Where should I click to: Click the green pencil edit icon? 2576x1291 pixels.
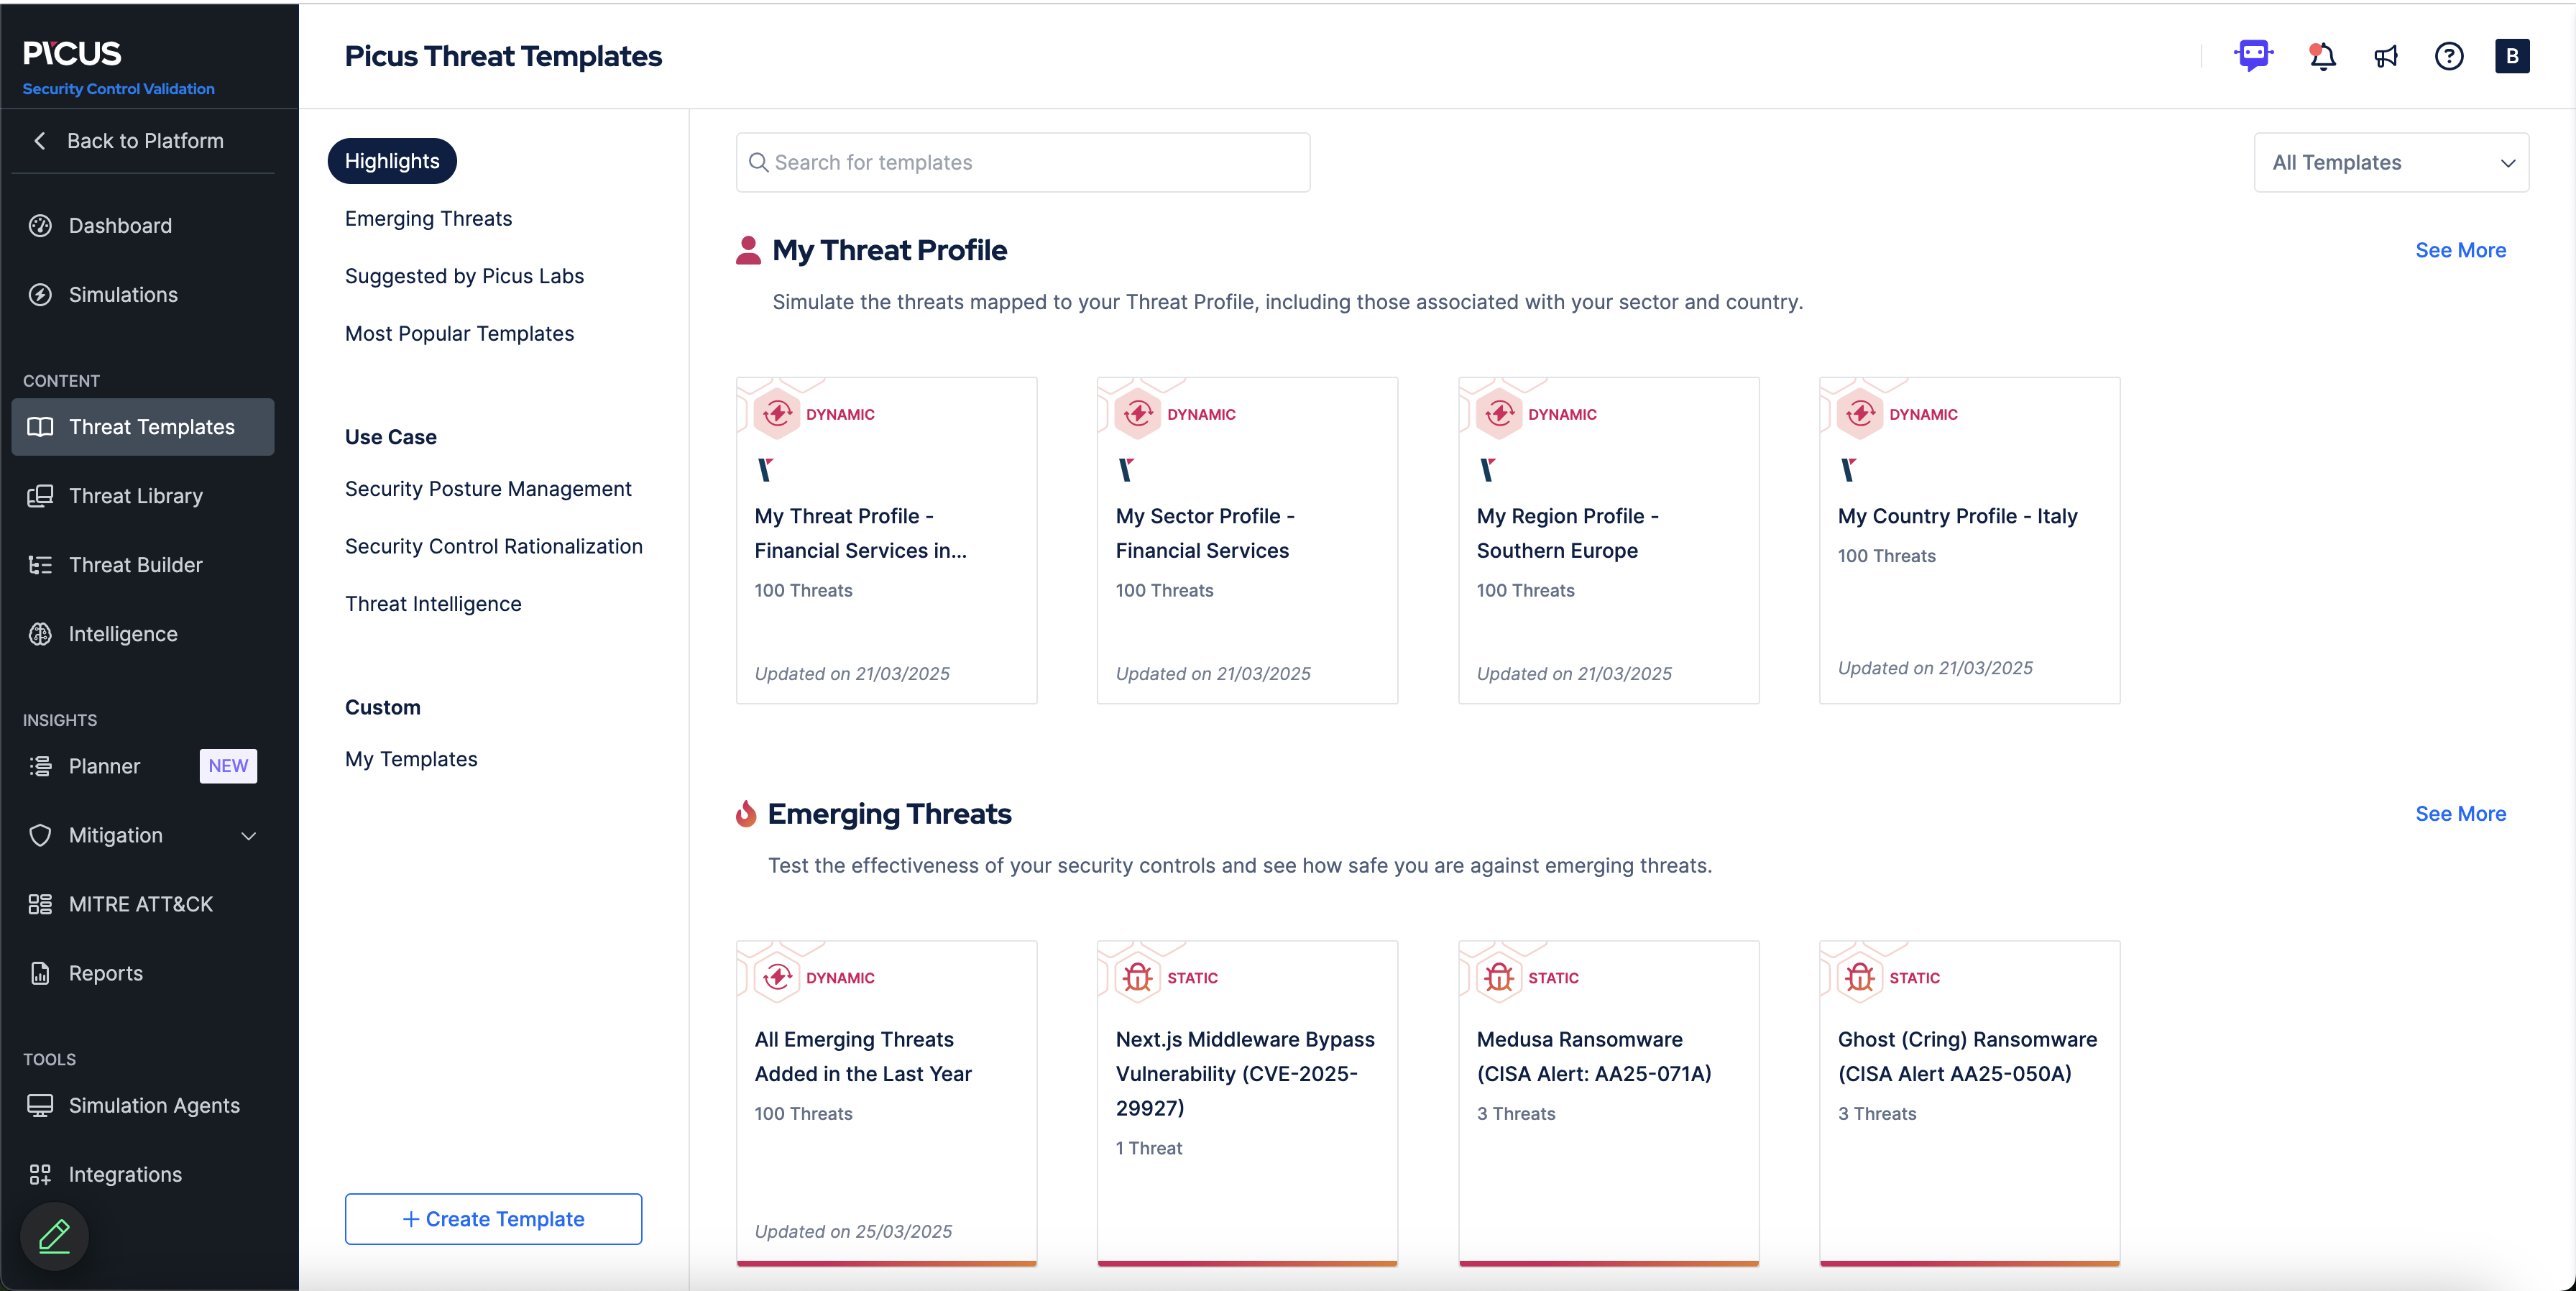(x=54, y=1236)
